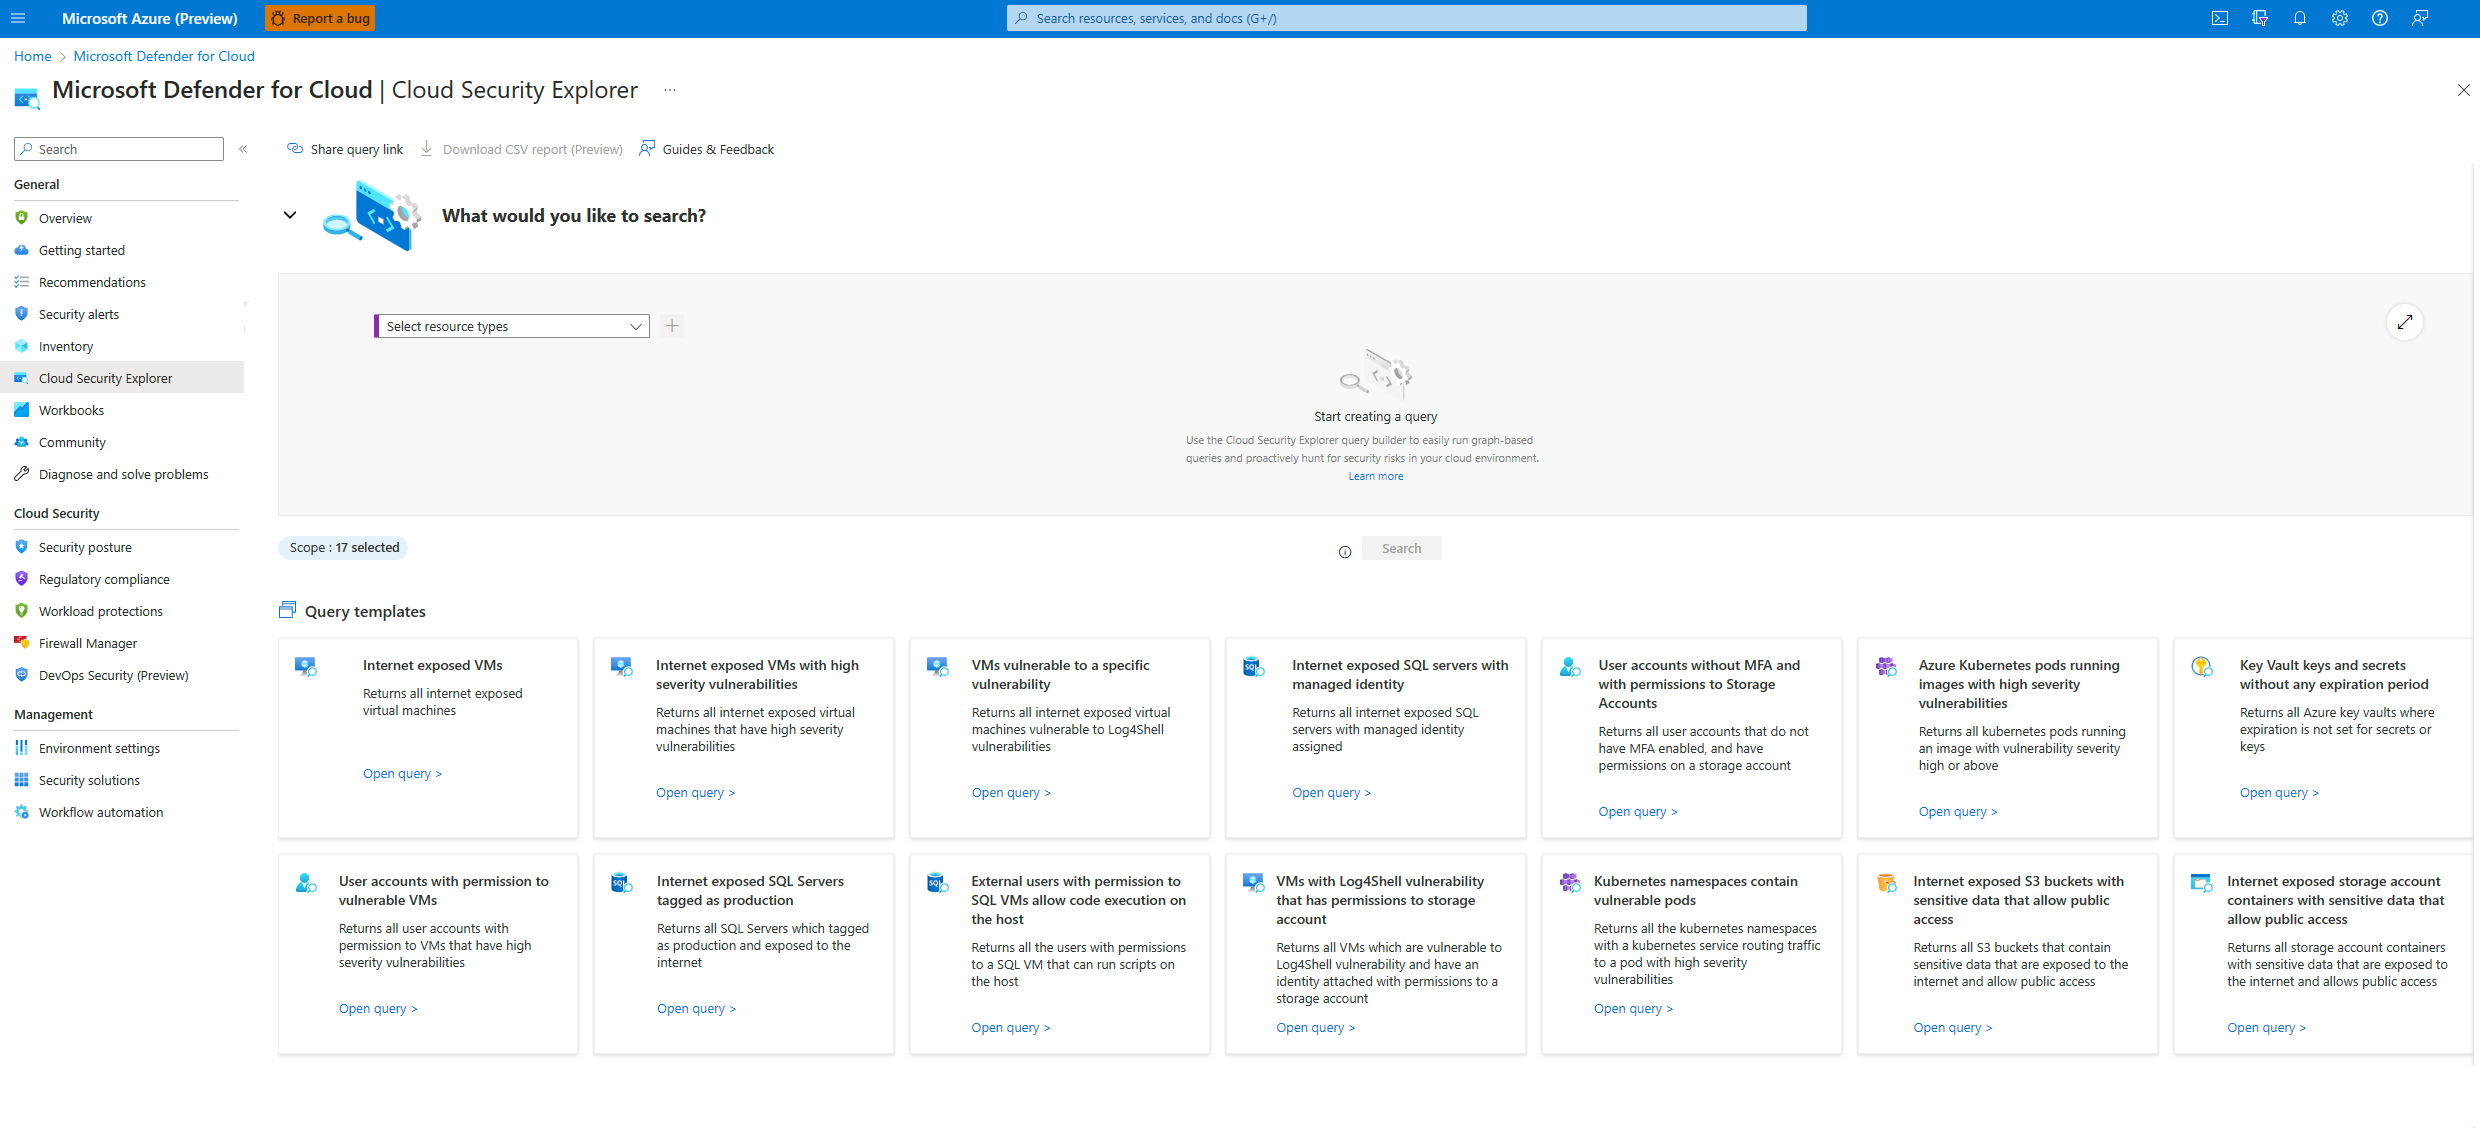Click the Workload protections icon
Image resolution: width=2480 pixels, height=1128 pixels.
point(22,611)
